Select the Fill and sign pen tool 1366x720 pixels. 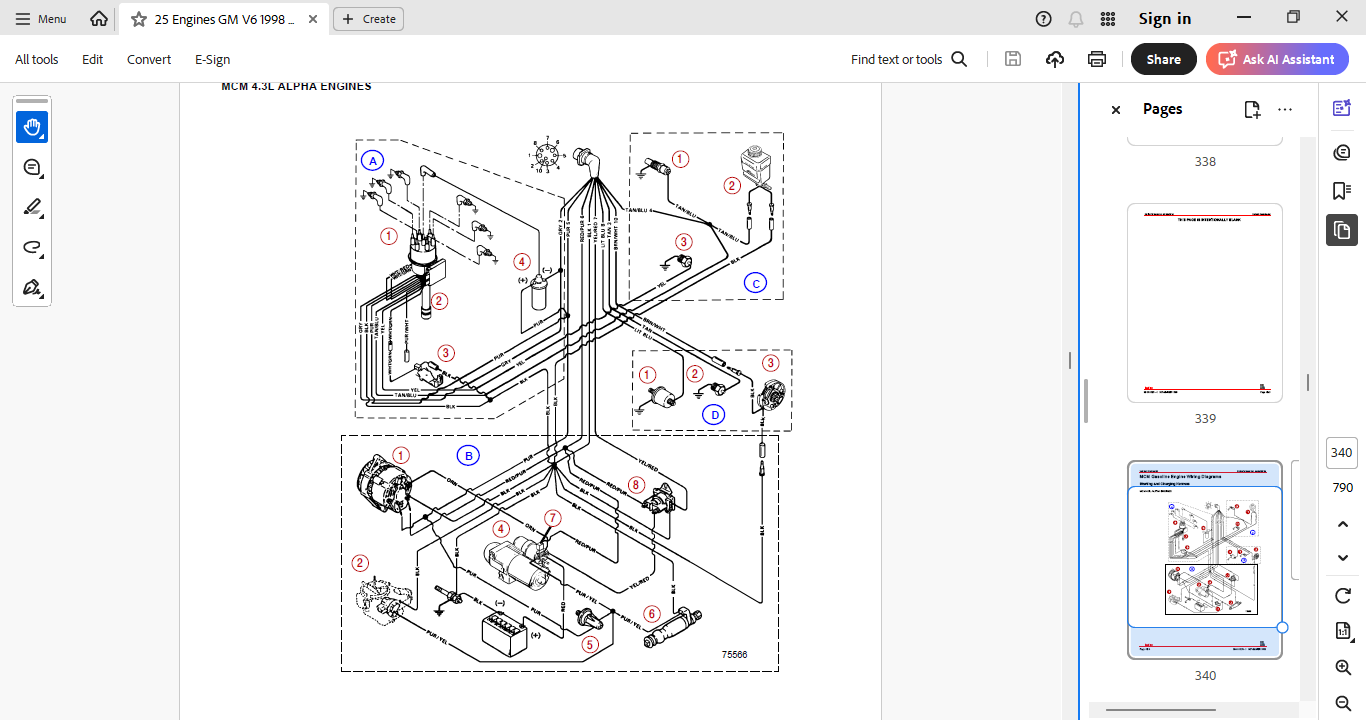click(32, 287)
